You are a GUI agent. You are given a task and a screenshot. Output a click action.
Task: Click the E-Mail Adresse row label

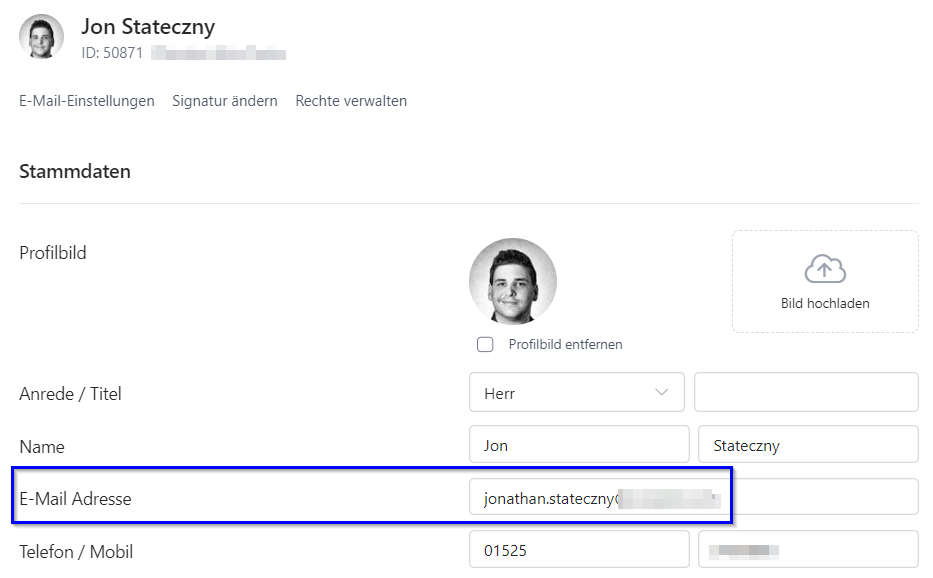tap(75, 498)
